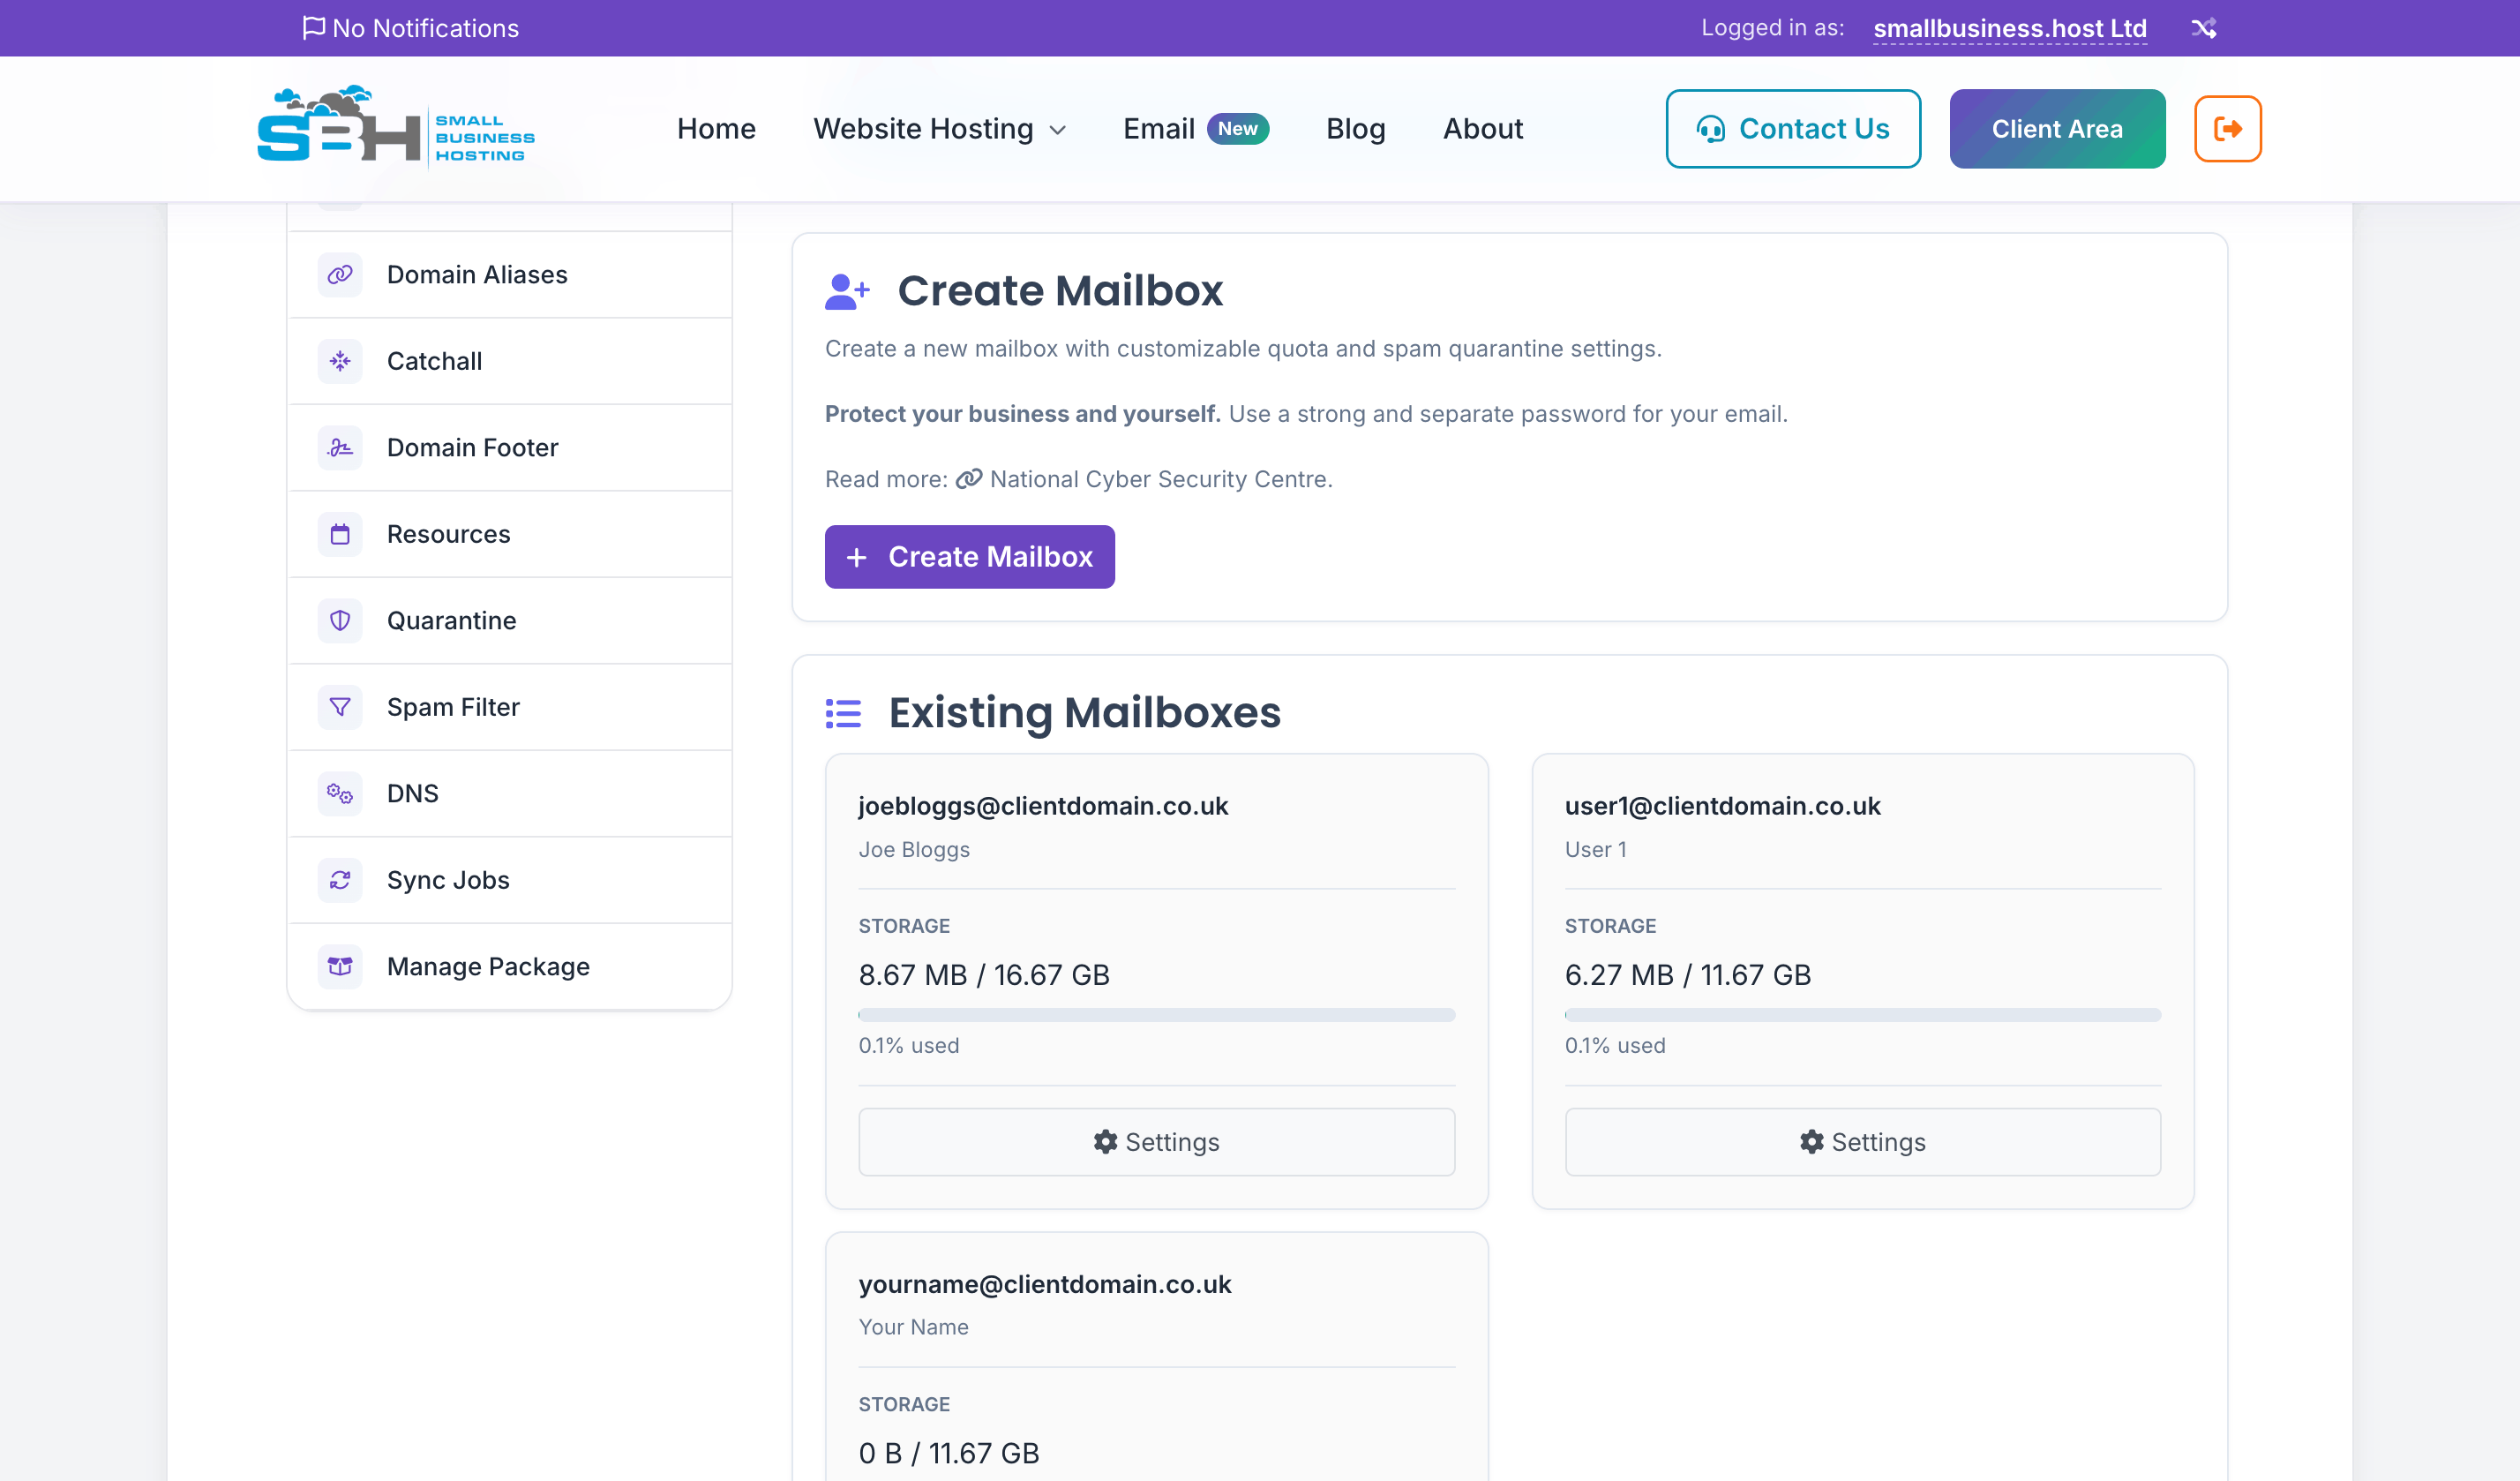The image size is (2520, 1481).
Task: Click the user1 storage usage bar
Action: (x=1862, y=1015)
